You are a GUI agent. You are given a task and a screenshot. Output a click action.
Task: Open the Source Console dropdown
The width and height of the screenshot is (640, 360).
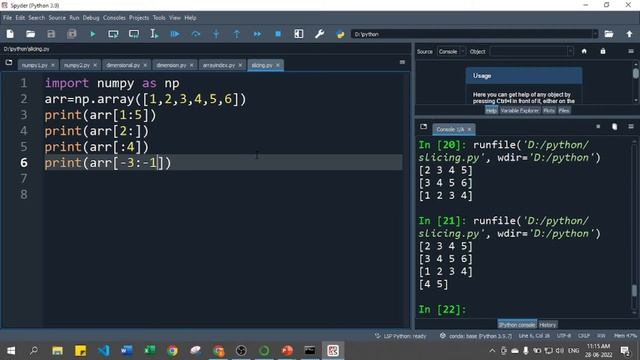pyautogui.click(x=451, y=51)
